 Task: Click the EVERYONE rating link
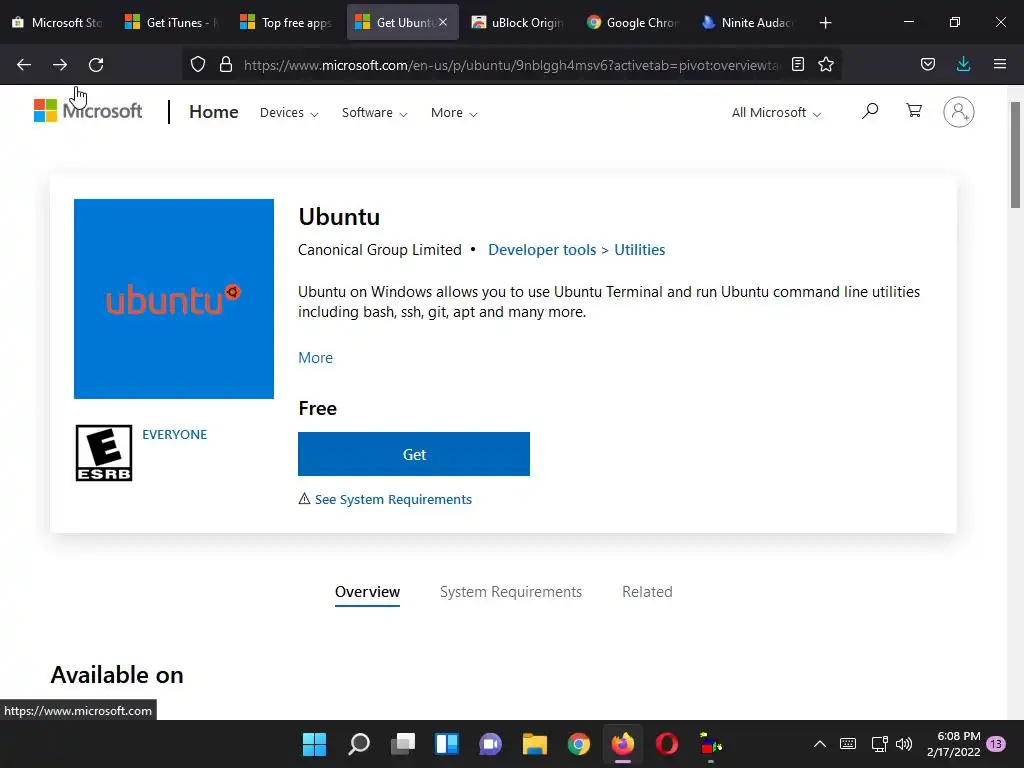(174, 435)
